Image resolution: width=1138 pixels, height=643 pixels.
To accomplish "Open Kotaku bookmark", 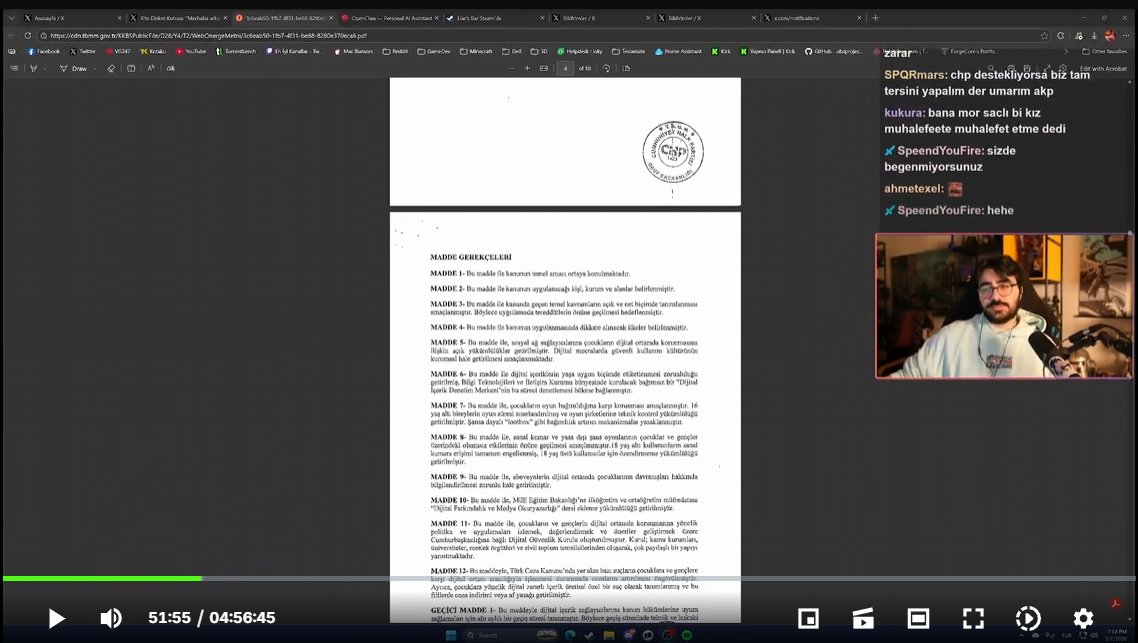I will point(153,52).
